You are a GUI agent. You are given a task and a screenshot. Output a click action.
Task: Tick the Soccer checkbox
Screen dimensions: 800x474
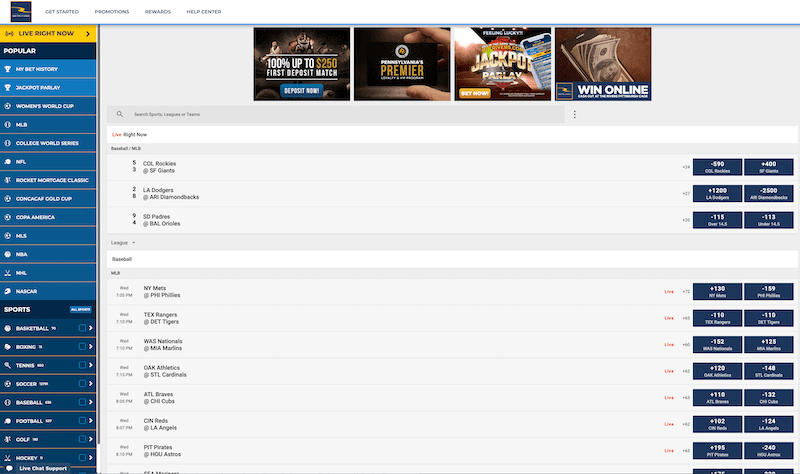82,383
